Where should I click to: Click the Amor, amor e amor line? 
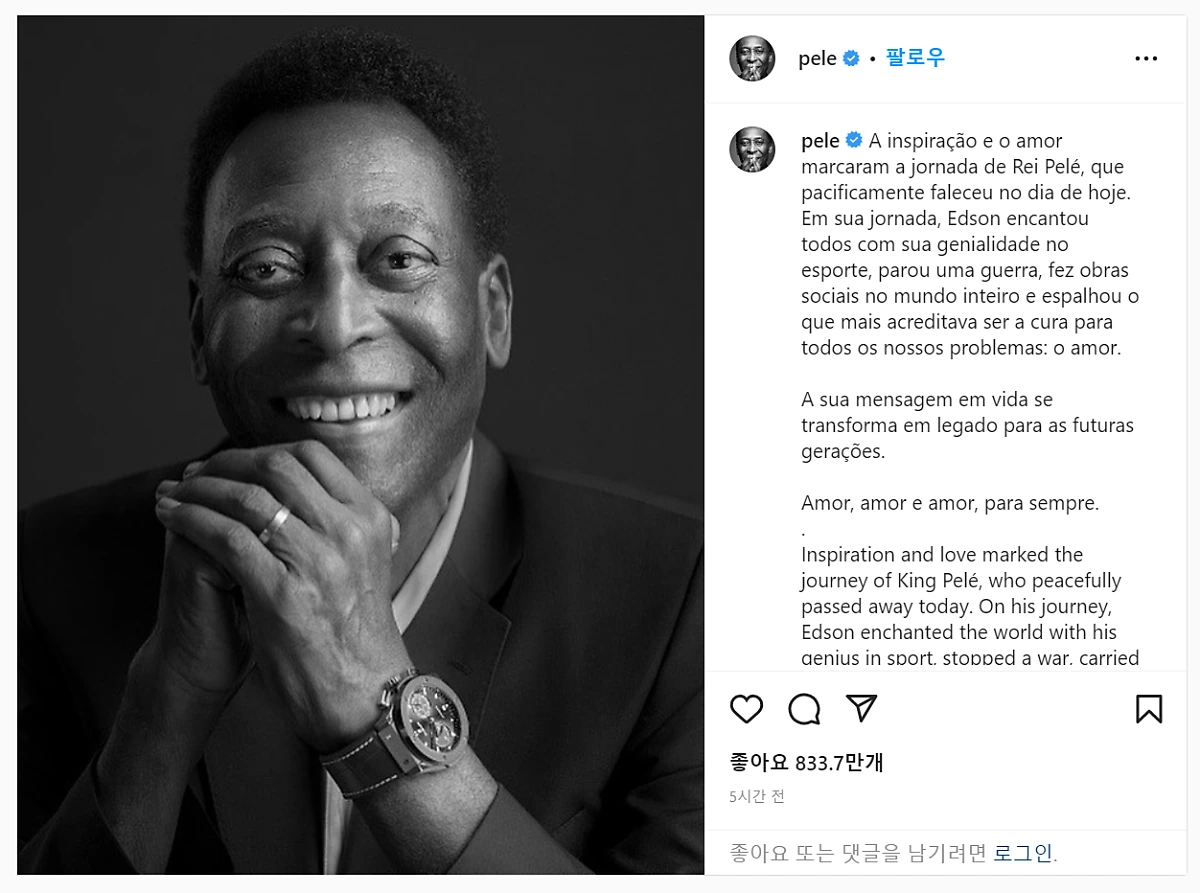(x=950, y=503)
